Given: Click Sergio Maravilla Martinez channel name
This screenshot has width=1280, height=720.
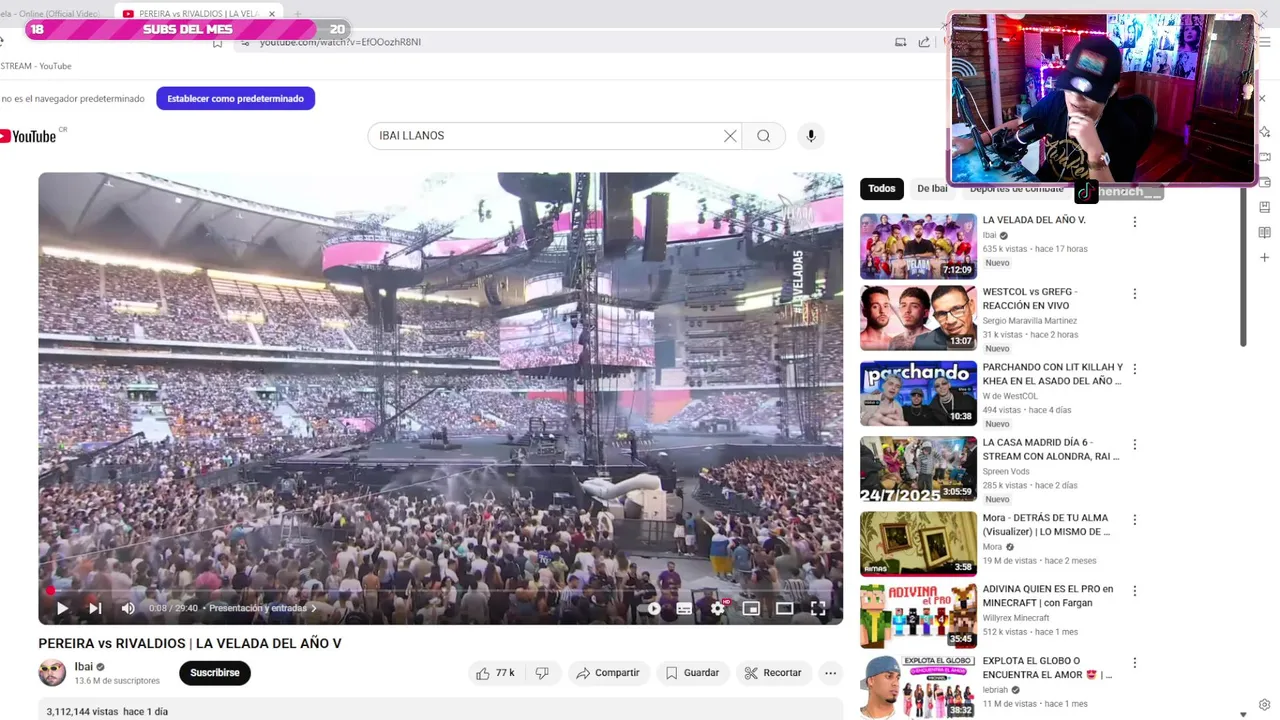Looking at the screenshot, I should (1030, 321).
